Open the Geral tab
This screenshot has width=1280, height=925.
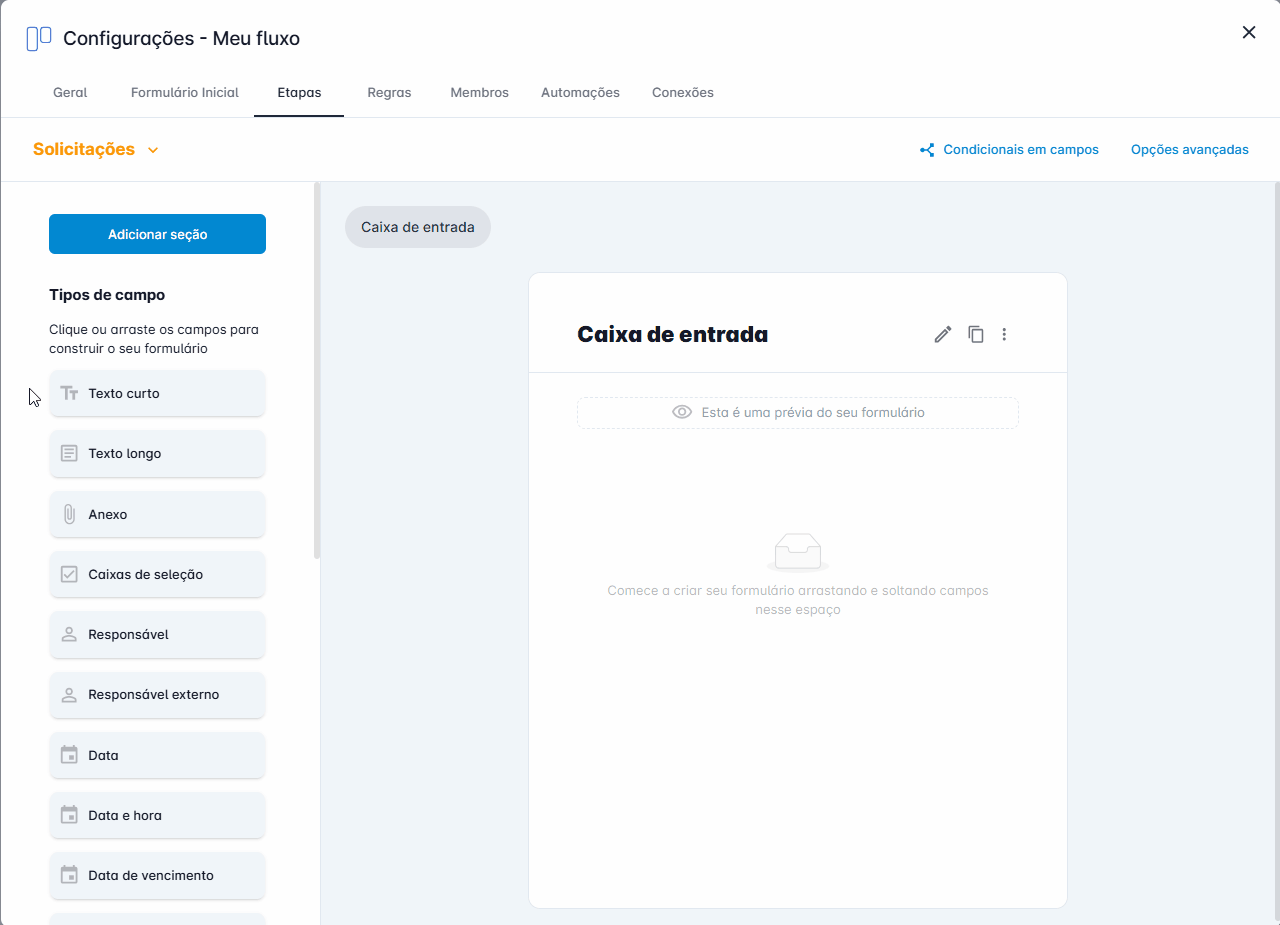point(70,92)
